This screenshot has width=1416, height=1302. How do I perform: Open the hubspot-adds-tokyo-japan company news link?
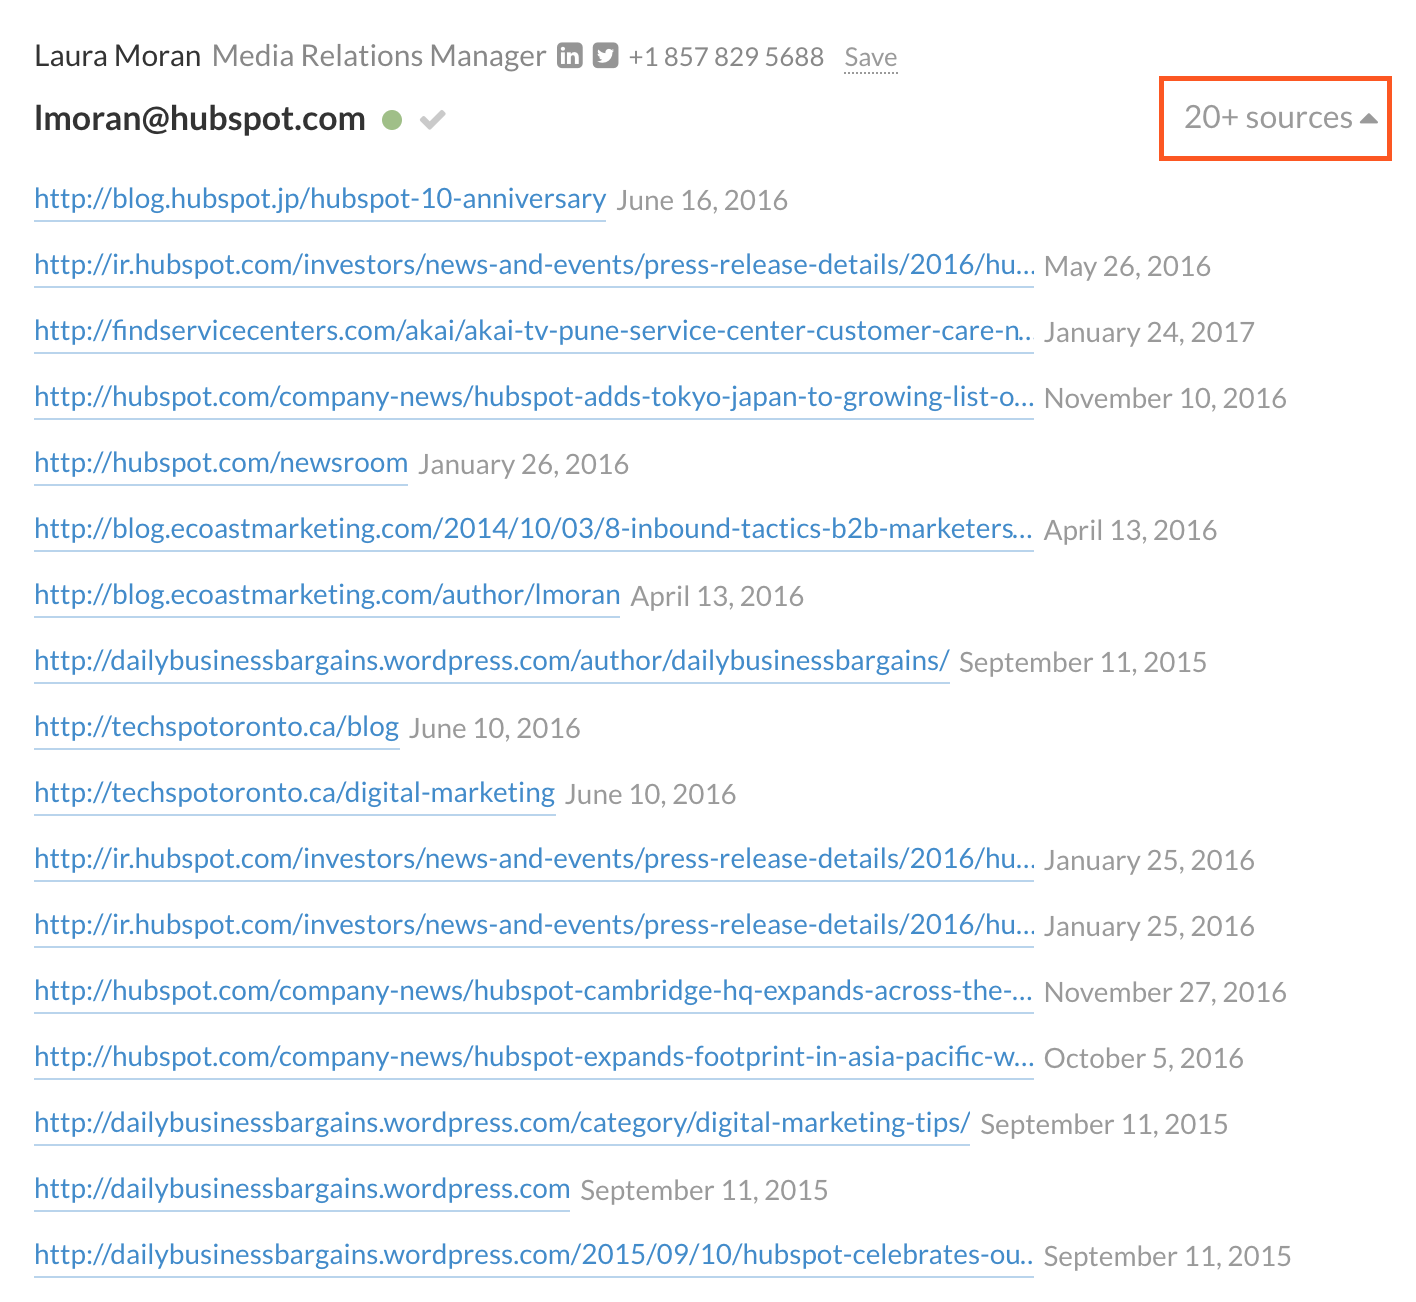point(534,397)
